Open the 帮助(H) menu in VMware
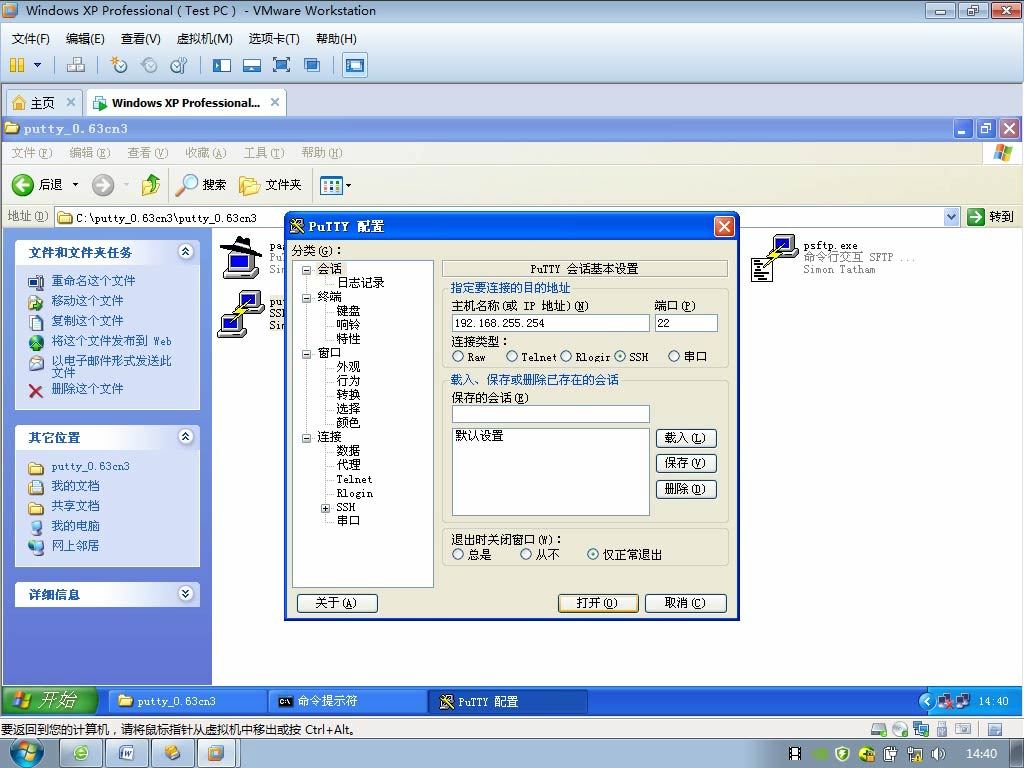Viewport: 1024px width, 768px height. tap(336, 39)
